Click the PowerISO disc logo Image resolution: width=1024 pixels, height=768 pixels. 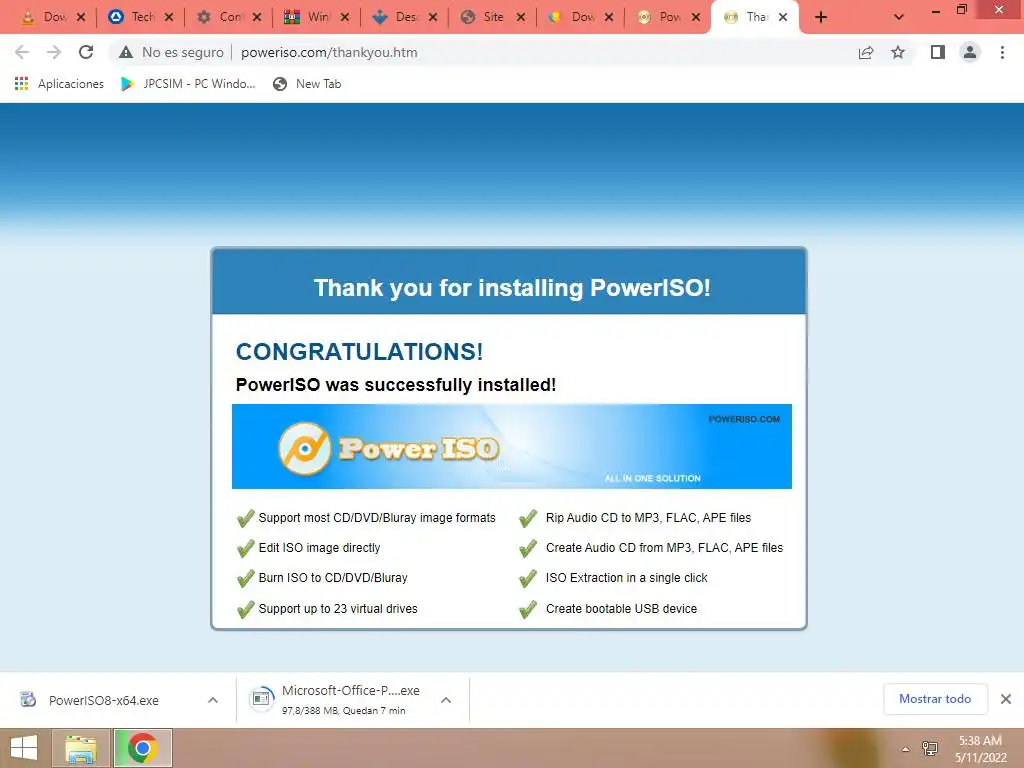[304, 448]
